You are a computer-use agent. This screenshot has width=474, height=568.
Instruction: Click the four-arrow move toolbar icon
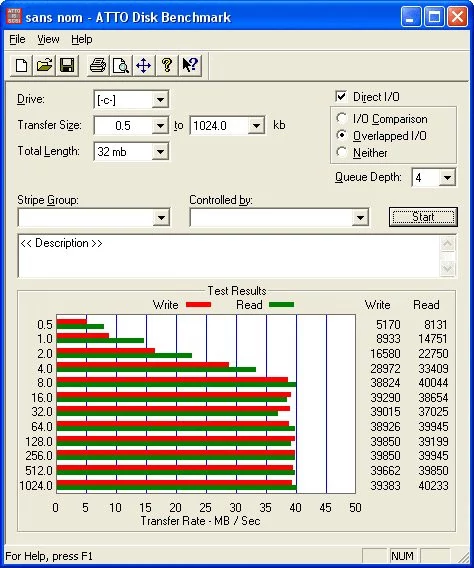point(144,66)
